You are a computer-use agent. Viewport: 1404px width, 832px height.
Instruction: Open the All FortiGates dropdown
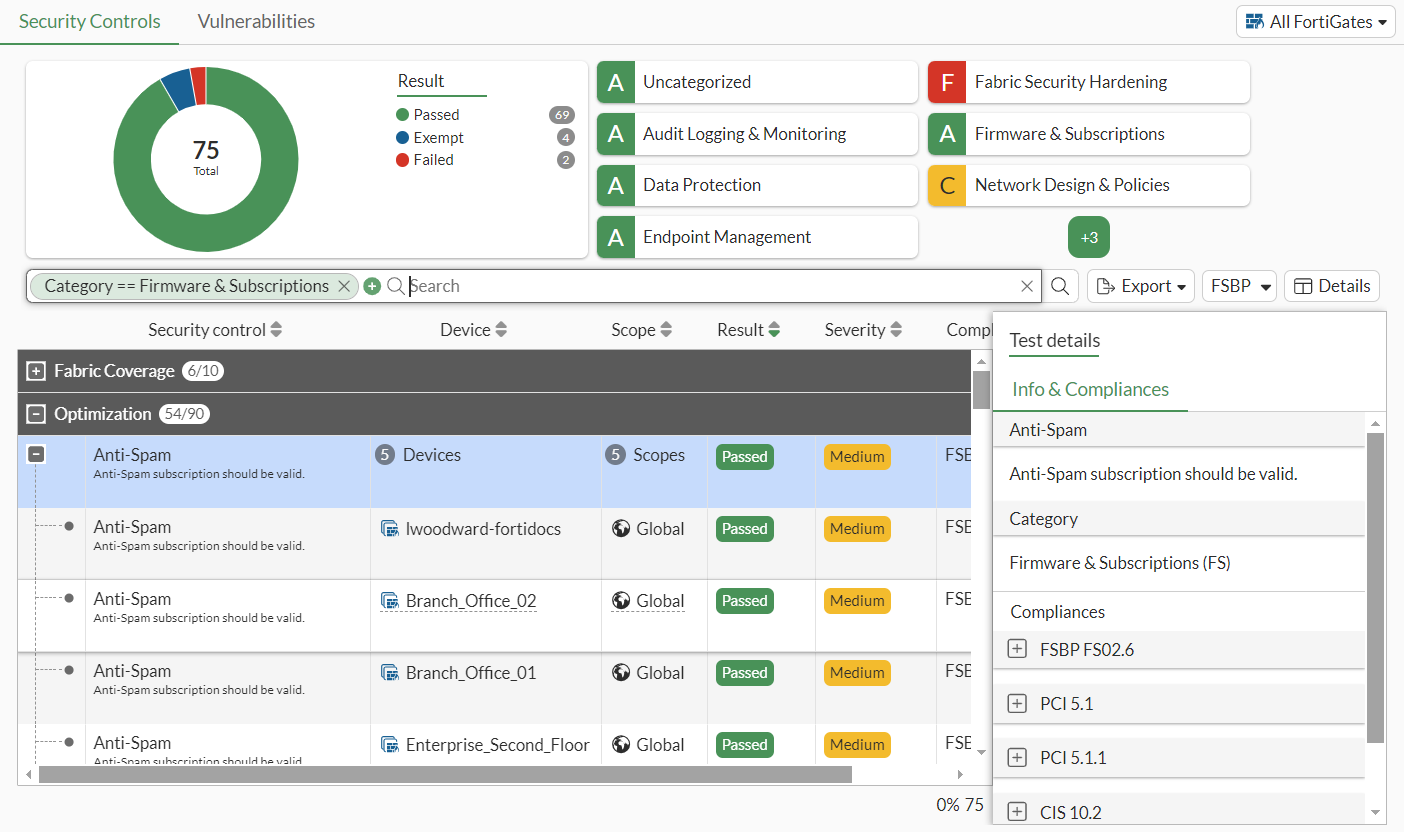coord(1315,22)
